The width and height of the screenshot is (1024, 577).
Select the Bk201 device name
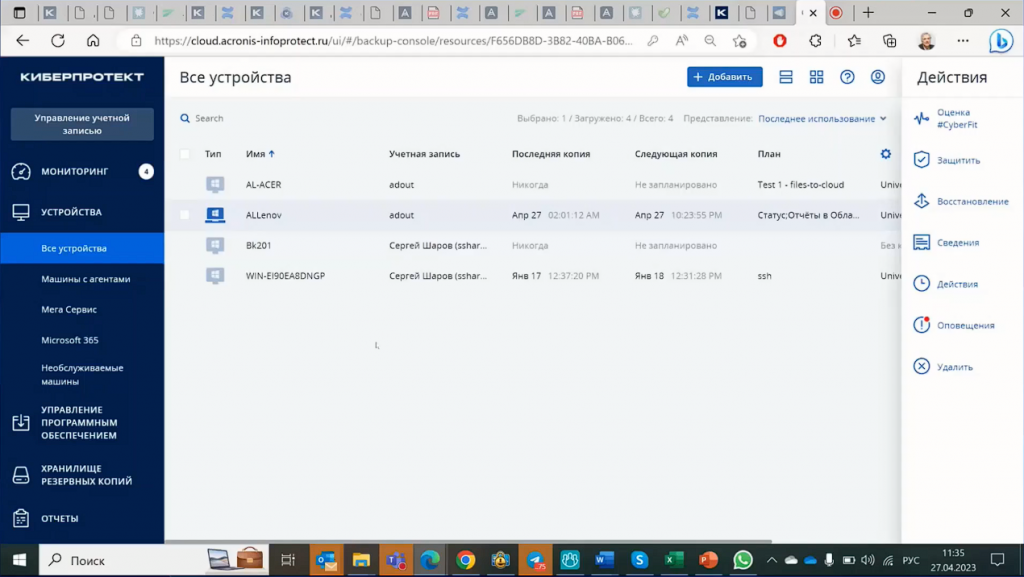click(258, 245)
